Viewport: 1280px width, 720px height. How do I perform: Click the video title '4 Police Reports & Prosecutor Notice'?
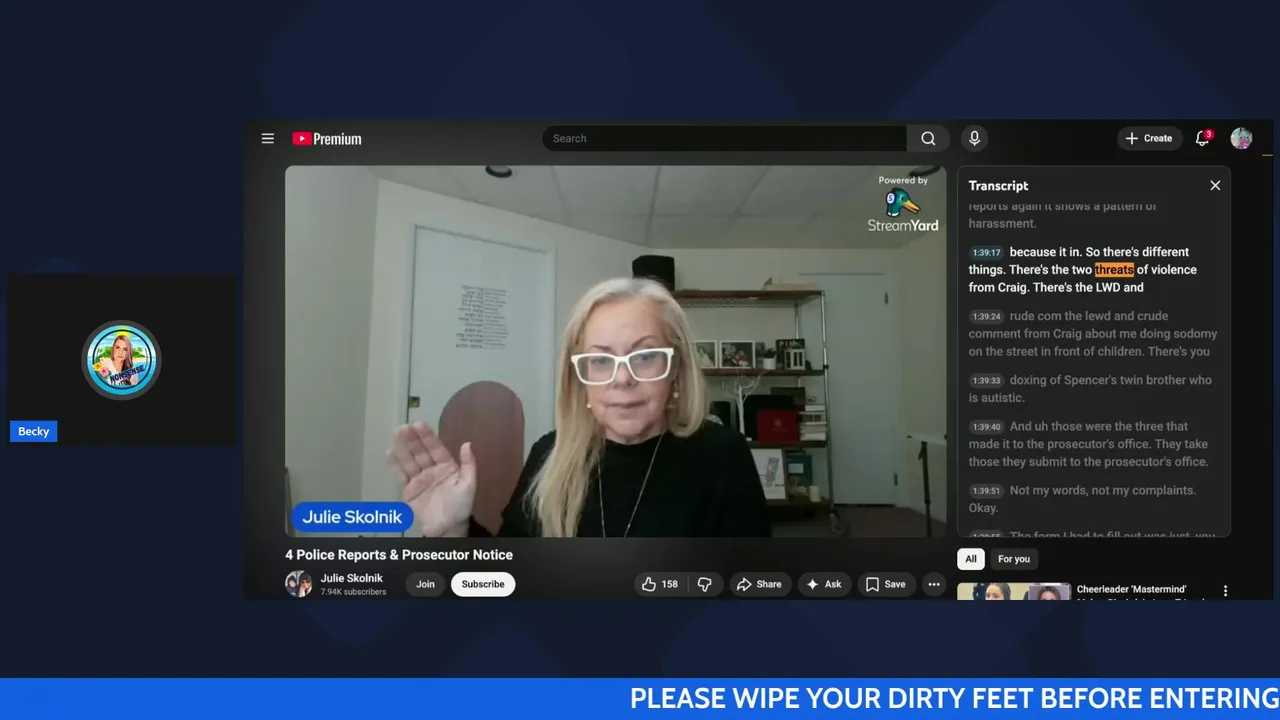click(399, 555)
